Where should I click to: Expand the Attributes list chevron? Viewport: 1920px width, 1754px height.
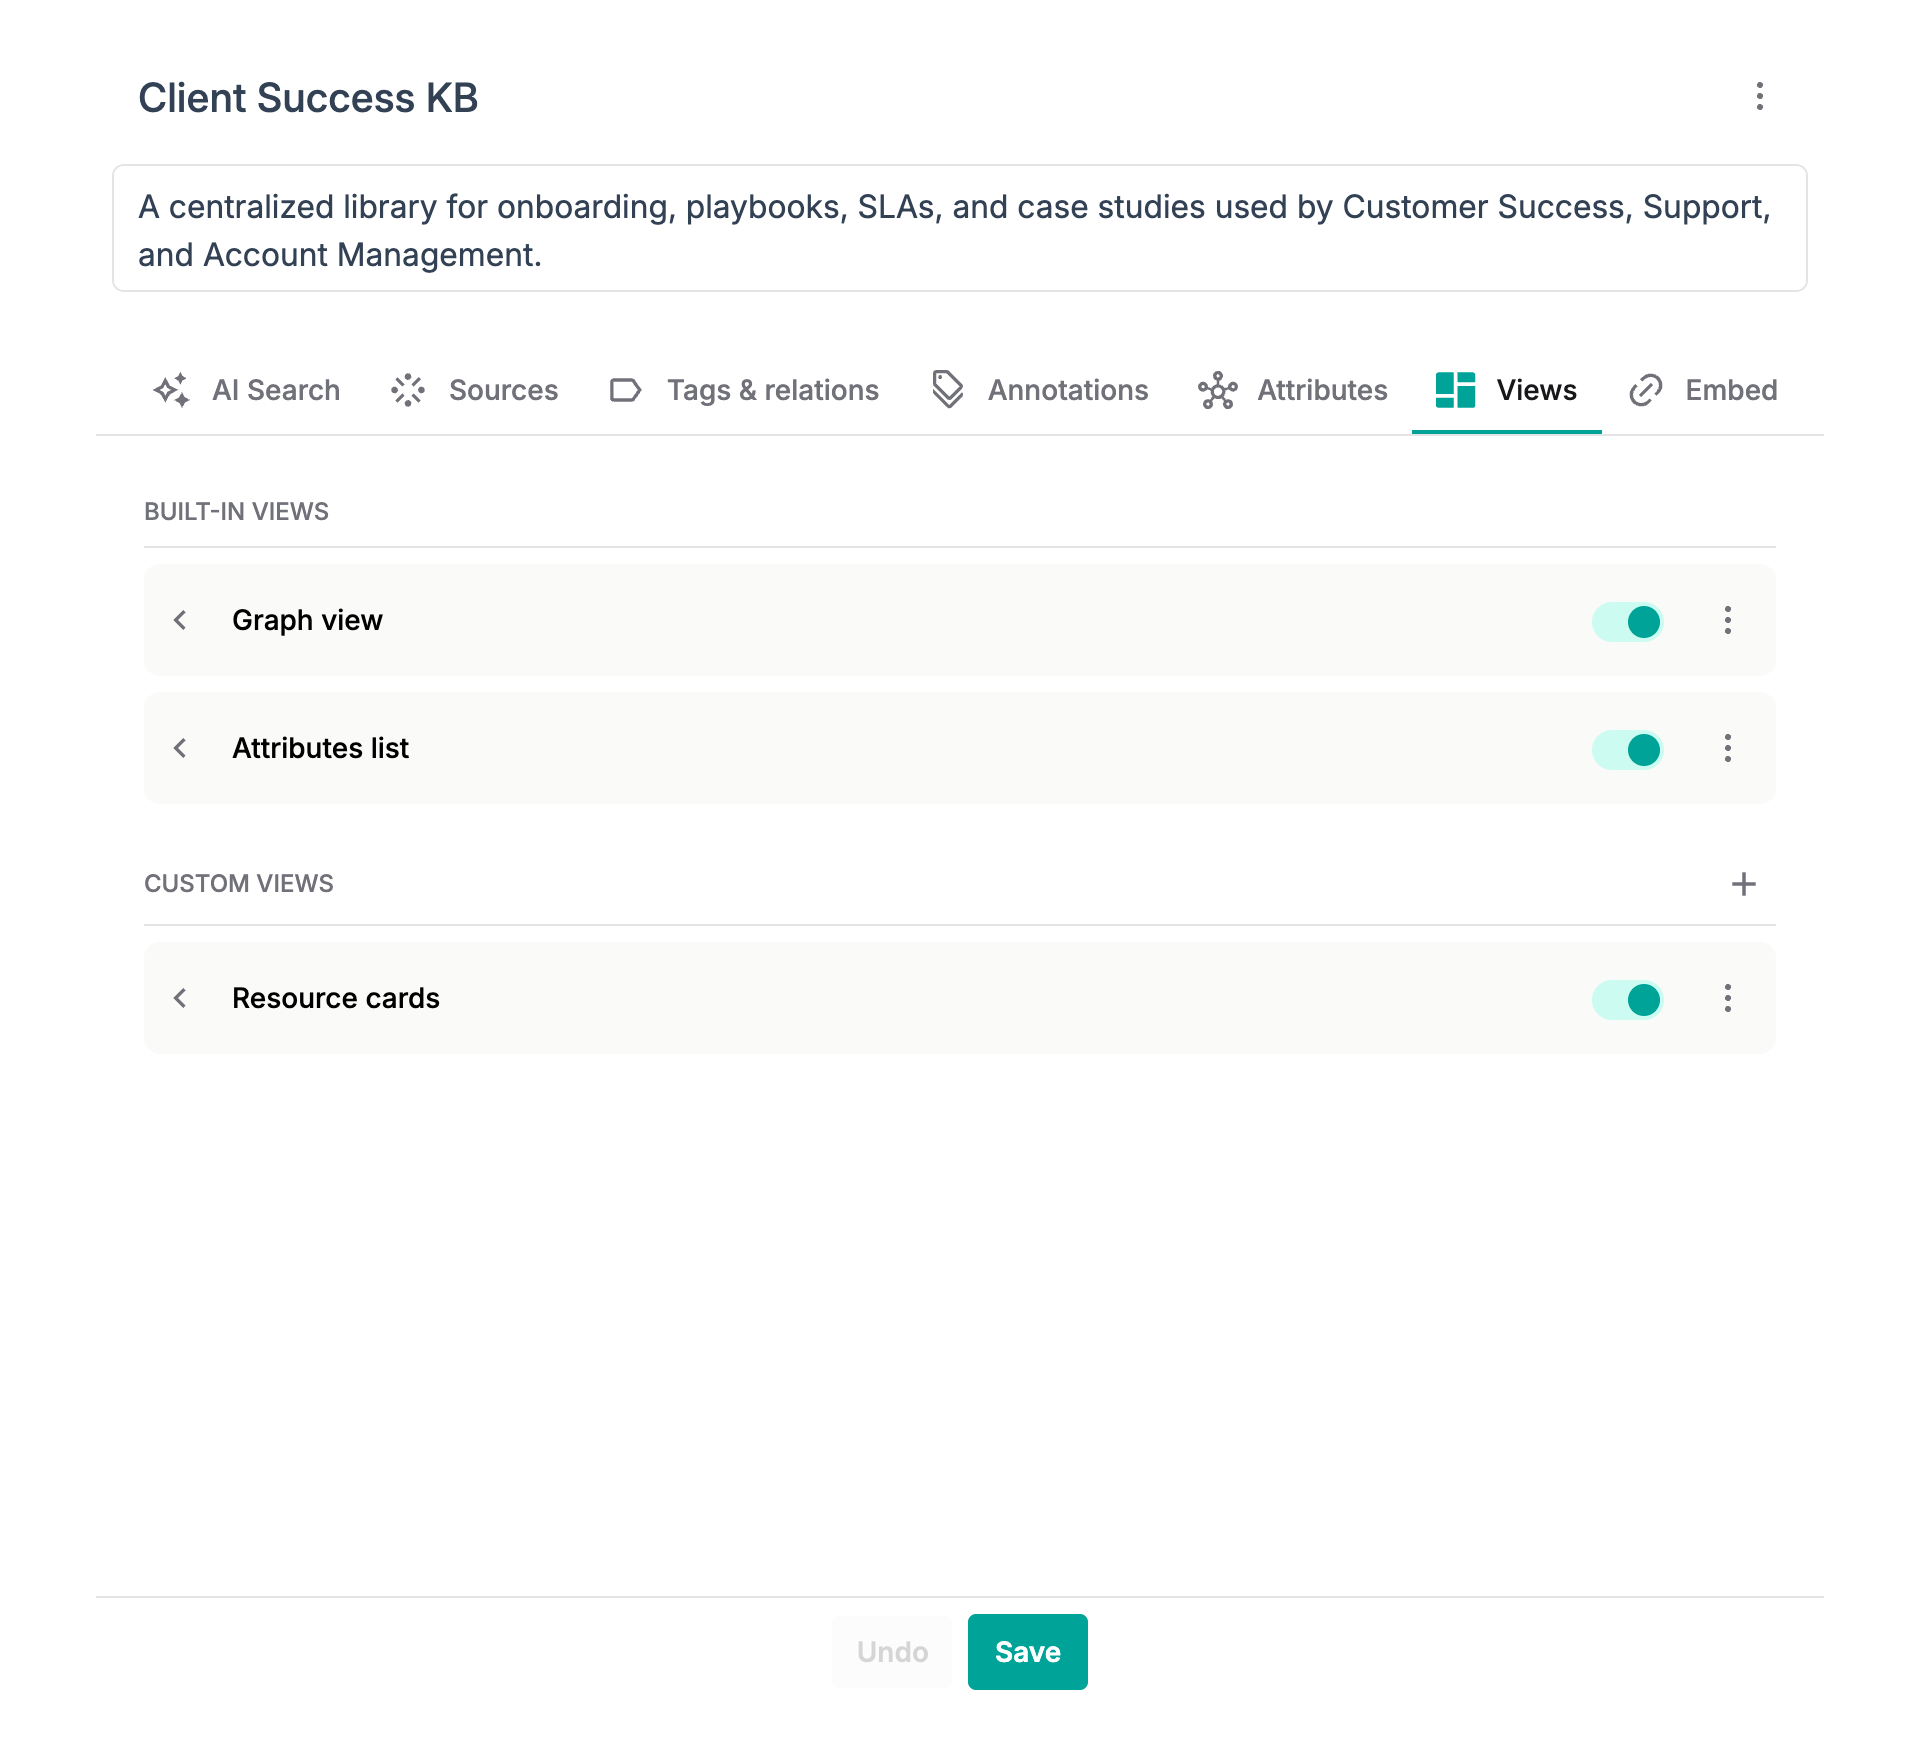point(180,748)
